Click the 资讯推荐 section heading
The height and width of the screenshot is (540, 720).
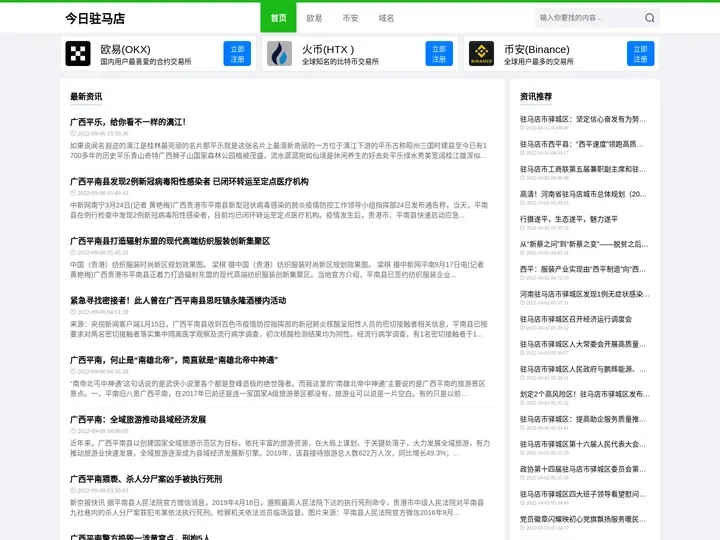pos(536,96)
